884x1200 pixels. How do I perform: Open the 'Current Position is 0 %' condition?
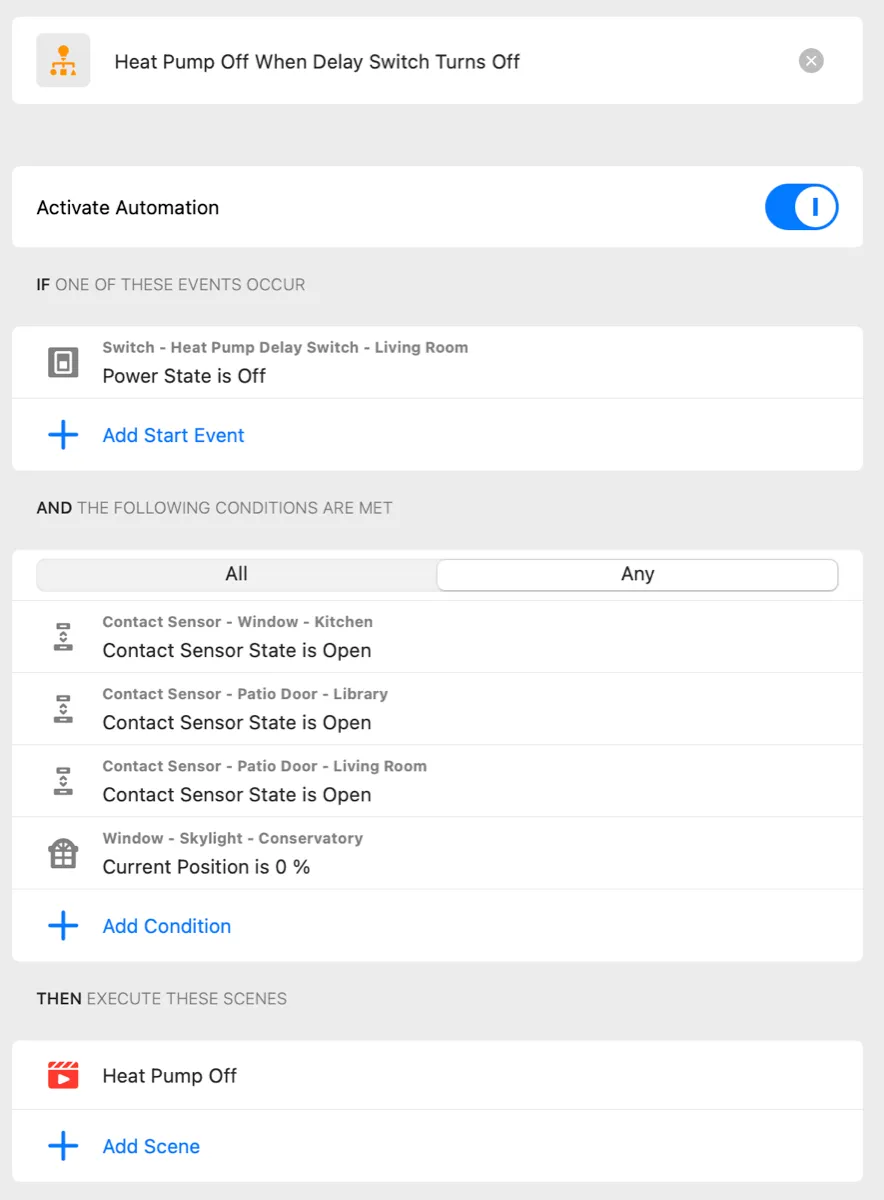437,853
